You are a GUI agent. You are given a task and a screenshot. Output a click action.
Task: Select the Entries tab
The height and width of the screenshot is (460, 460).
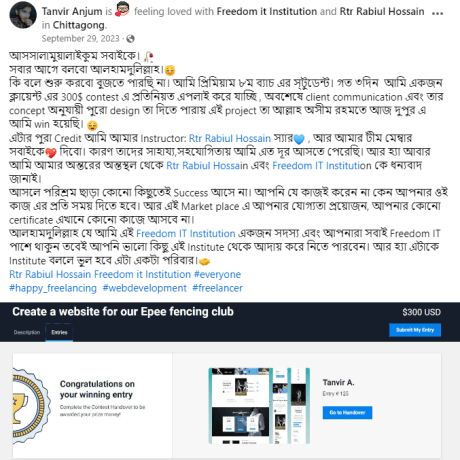[x=59, y=332]
